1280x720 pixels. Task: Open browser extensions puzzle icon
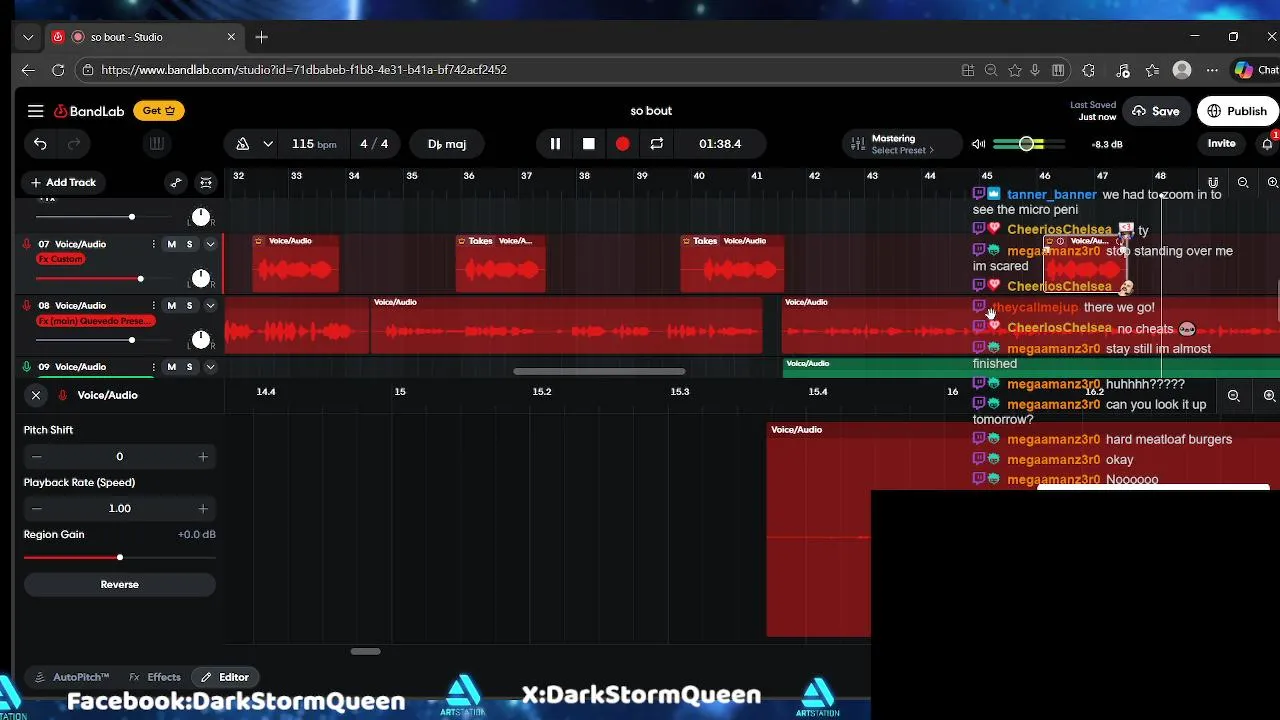1088,70
